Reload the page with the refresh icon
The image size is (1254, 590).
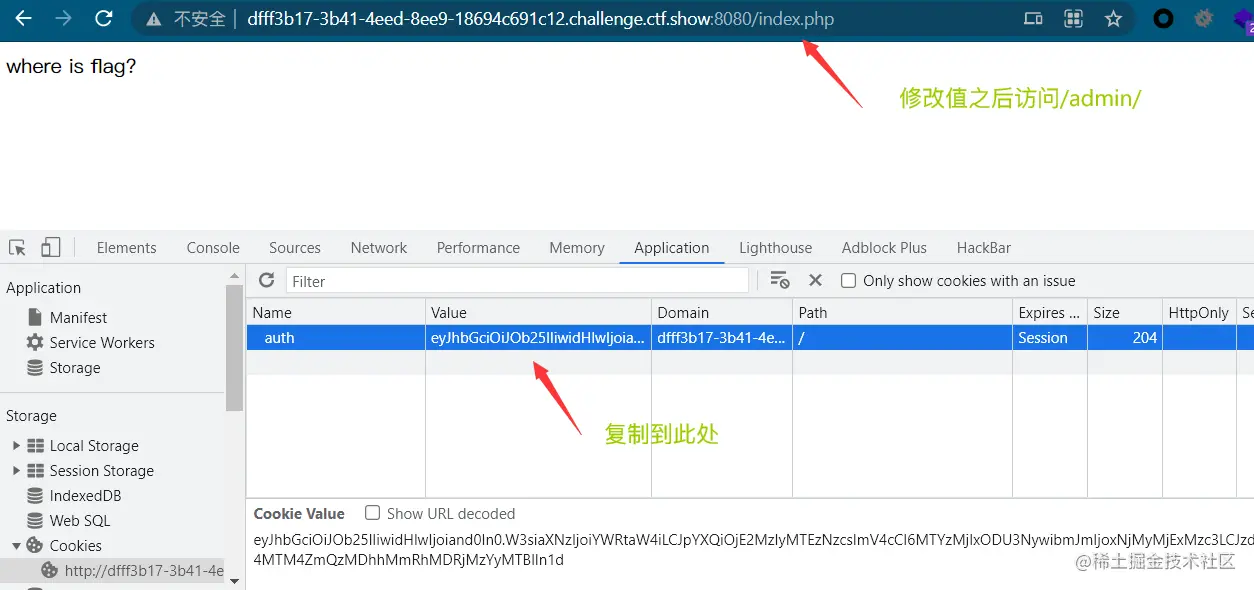click(x=103, y=19)
